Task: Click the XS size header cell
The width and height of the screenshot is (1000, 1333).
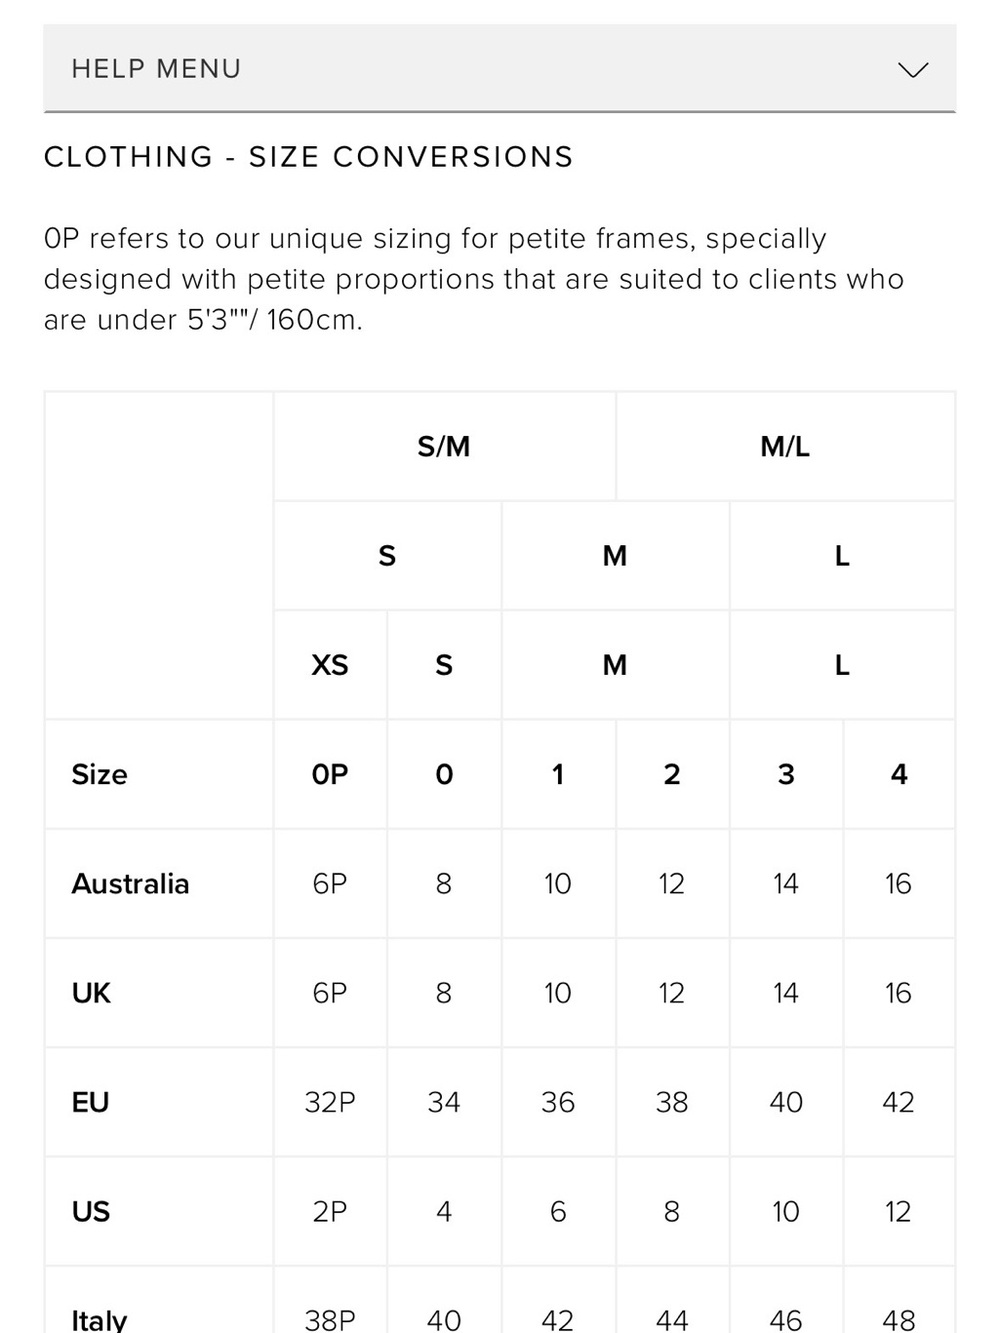Action: (330, 665)
